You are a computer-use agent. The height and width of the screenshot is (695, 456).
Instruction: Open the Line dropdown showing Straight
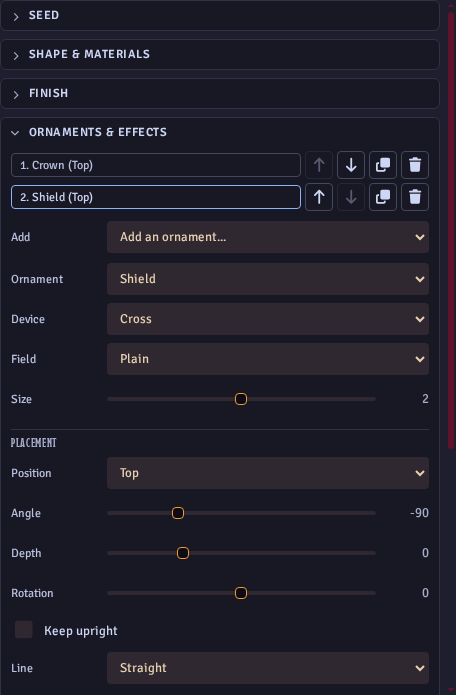pyautogui.click(x=268, y=668)
